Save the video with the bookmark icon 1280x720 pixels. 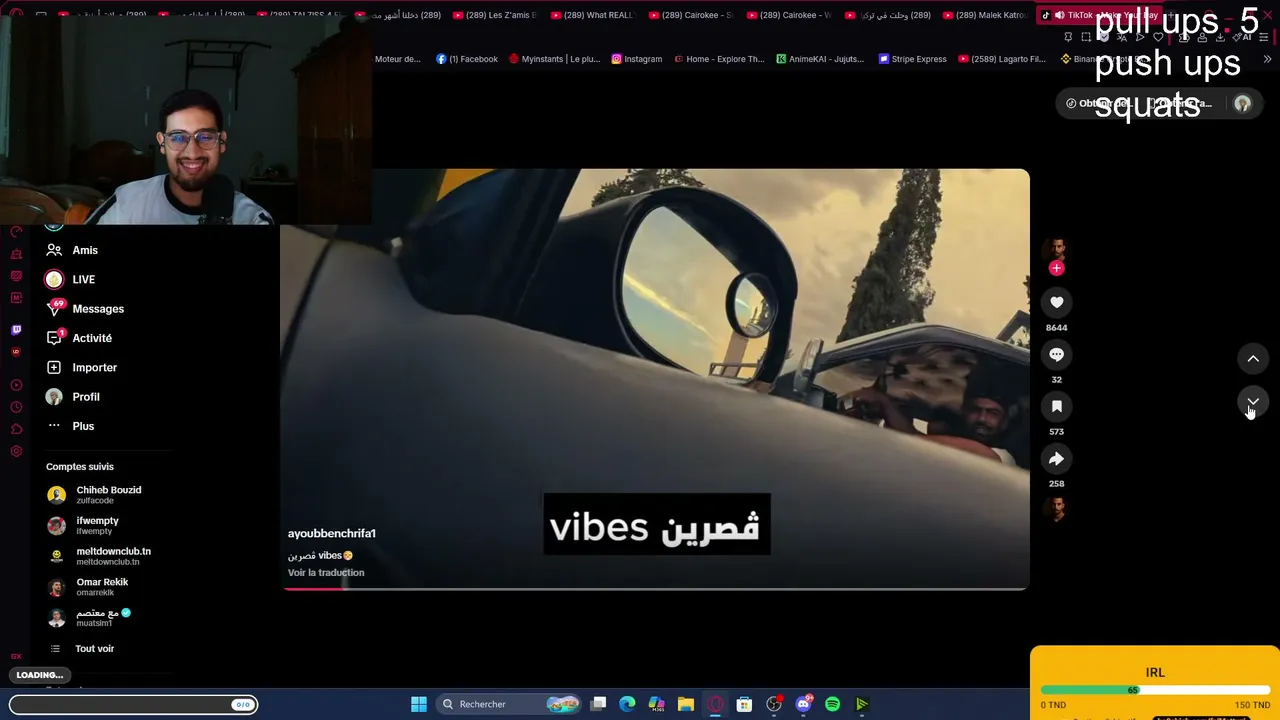click(x=1056, y=406)
